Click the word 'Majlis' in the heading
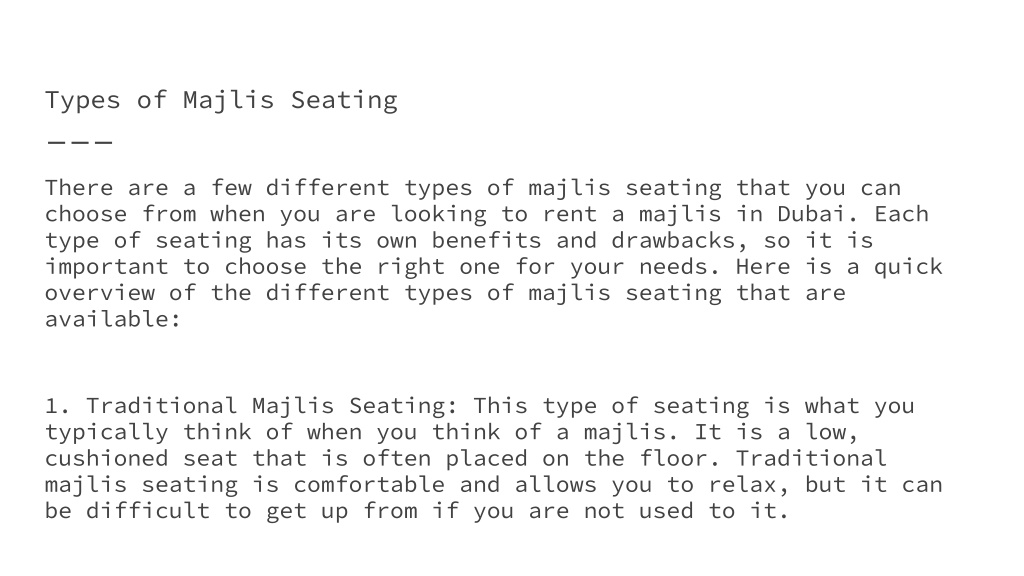The width and height of the screenshot is (1024, 576). pos(229,101)
